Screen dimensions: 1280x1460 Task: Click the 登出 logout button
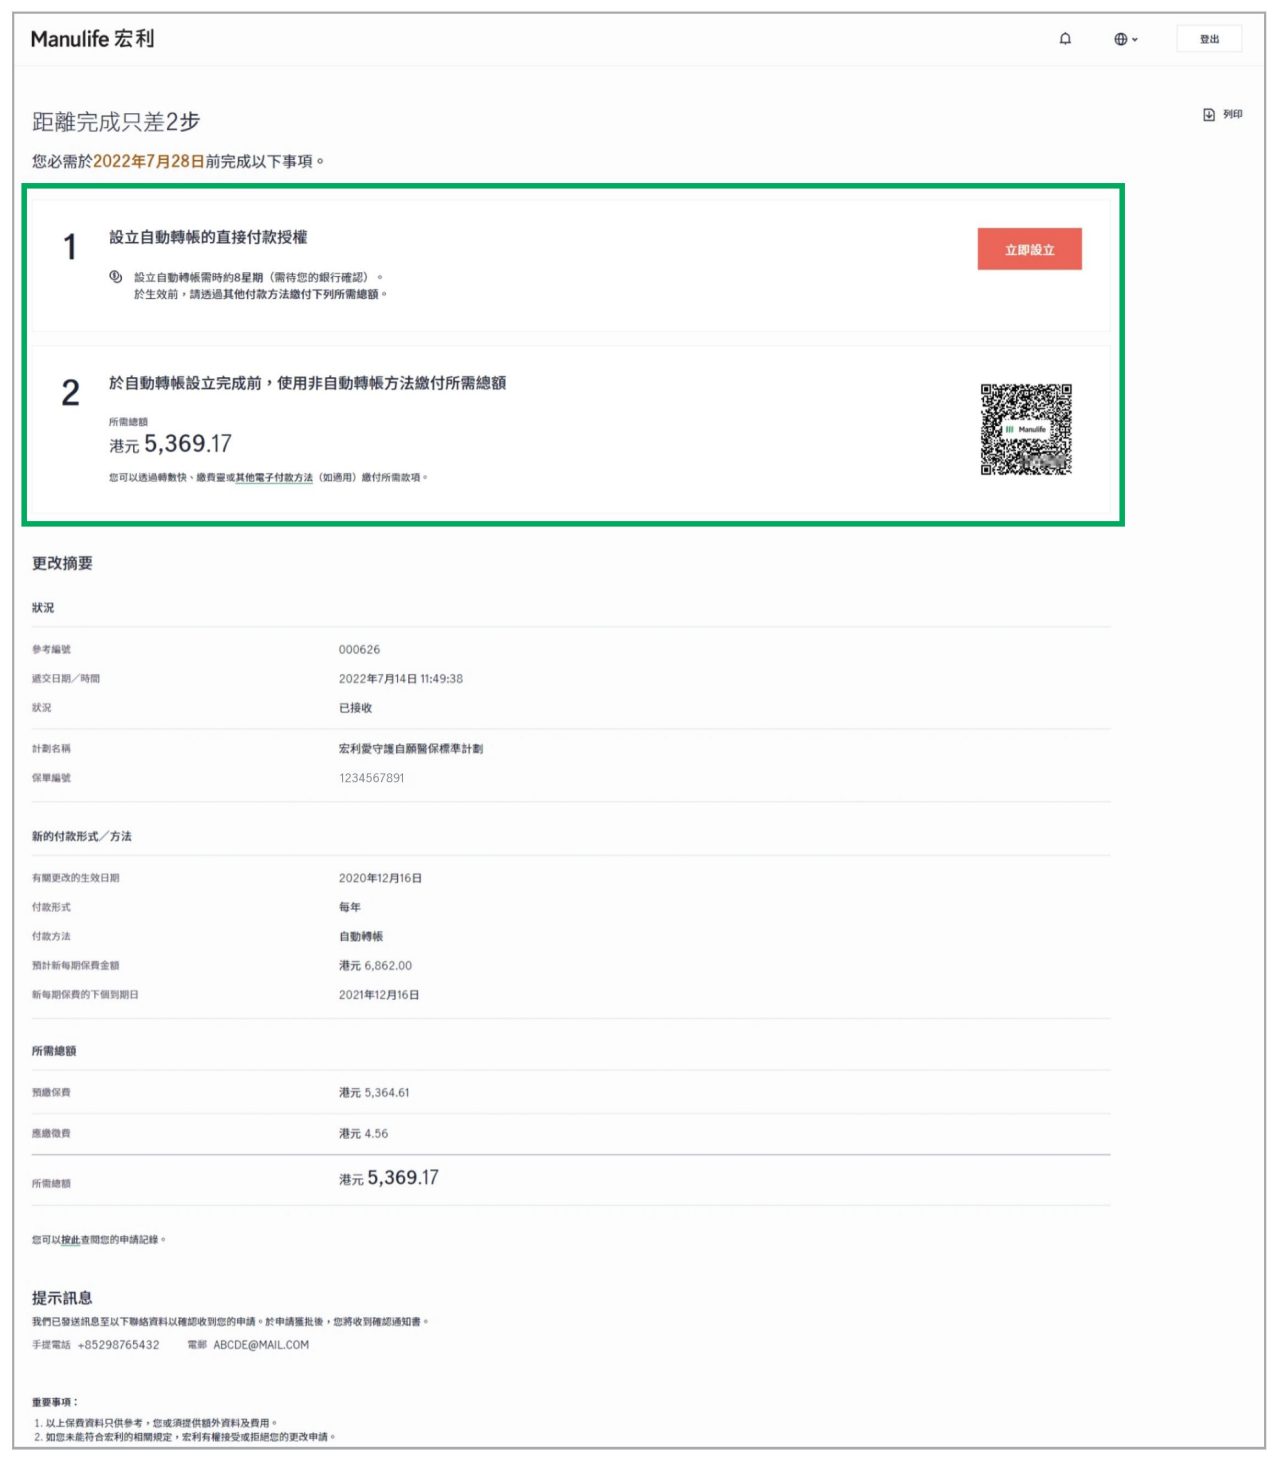1209,39
